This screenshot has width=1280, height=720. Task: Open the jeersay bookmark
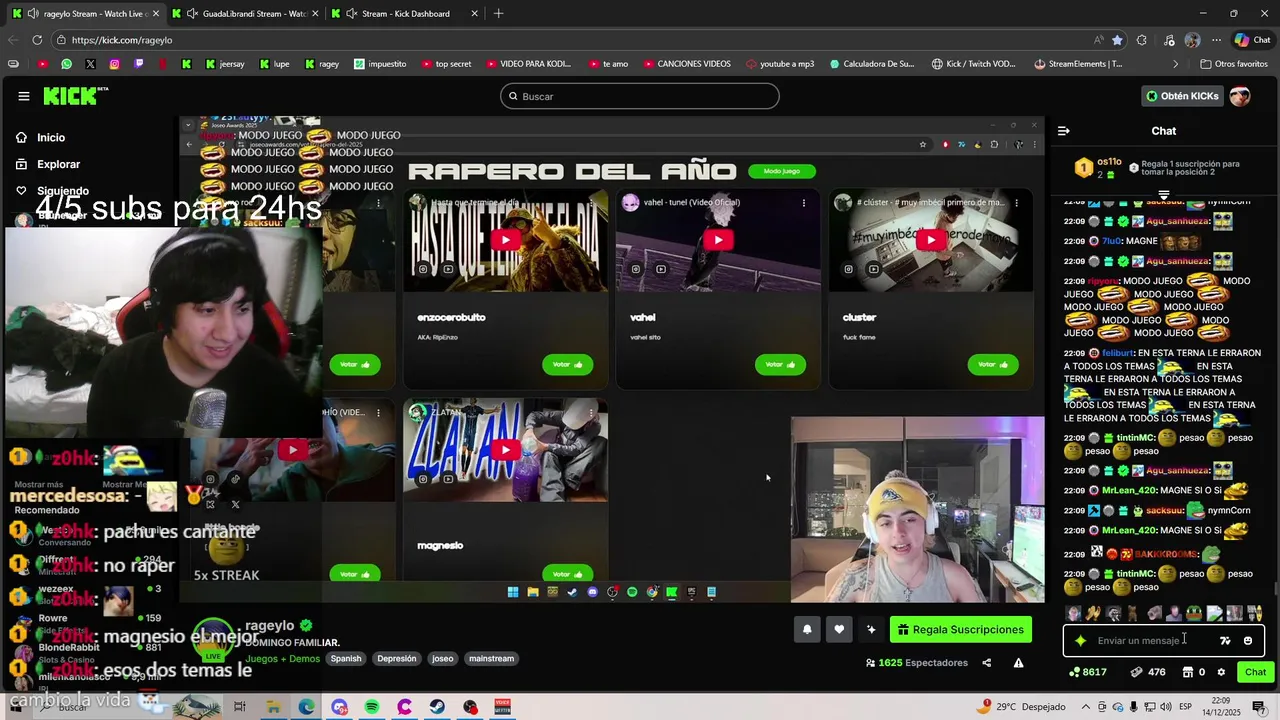(225, 64)
